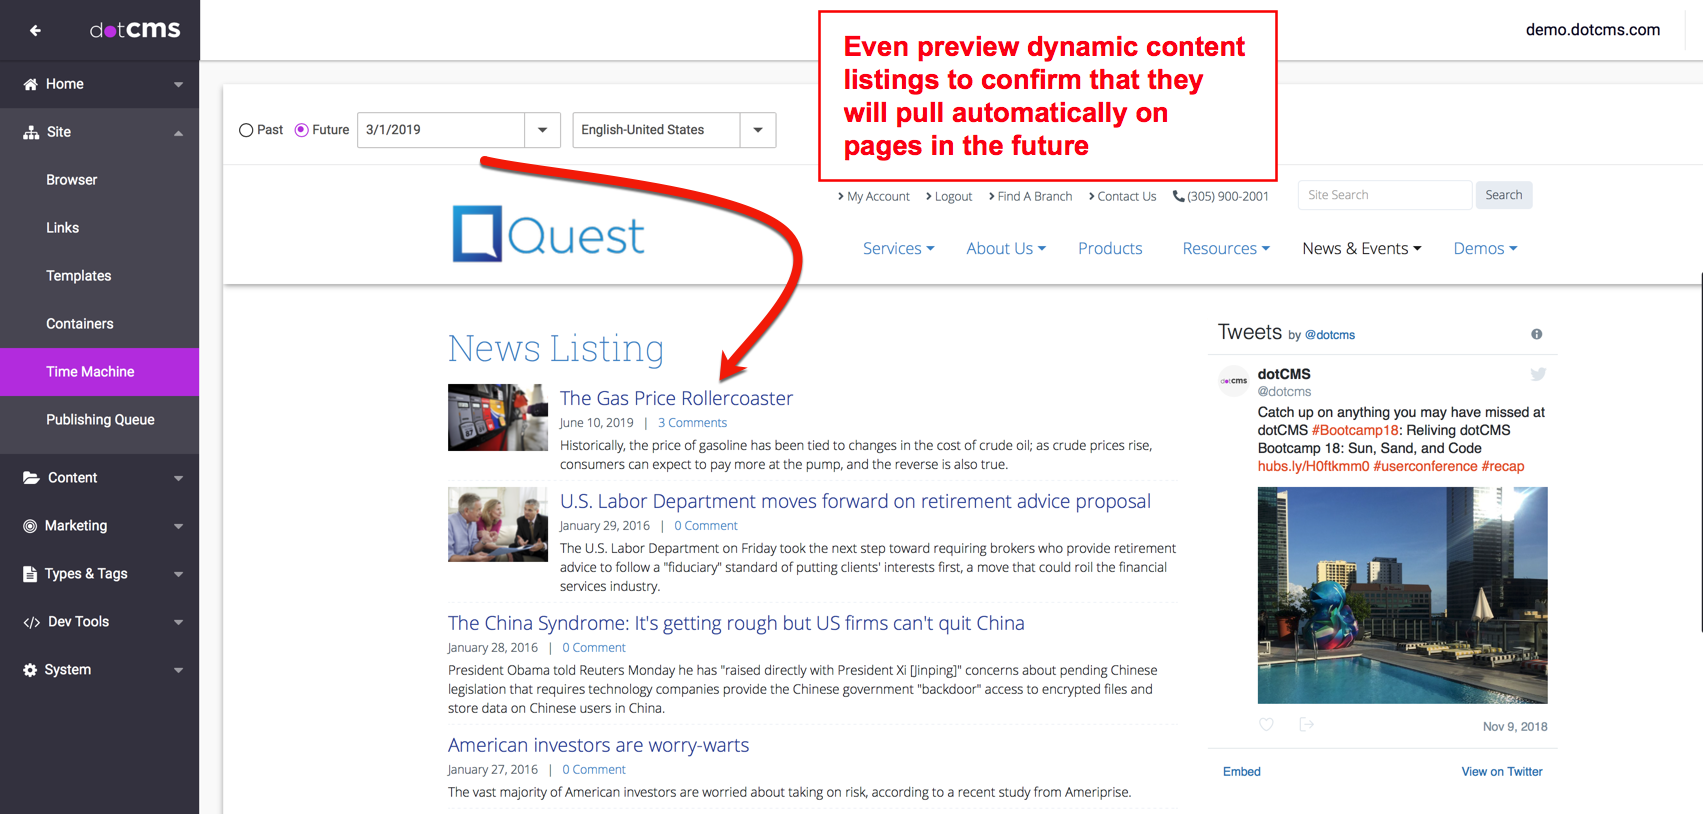The image size is (1703, 814).
Task: Click the Quest logo
Action: 548,234
